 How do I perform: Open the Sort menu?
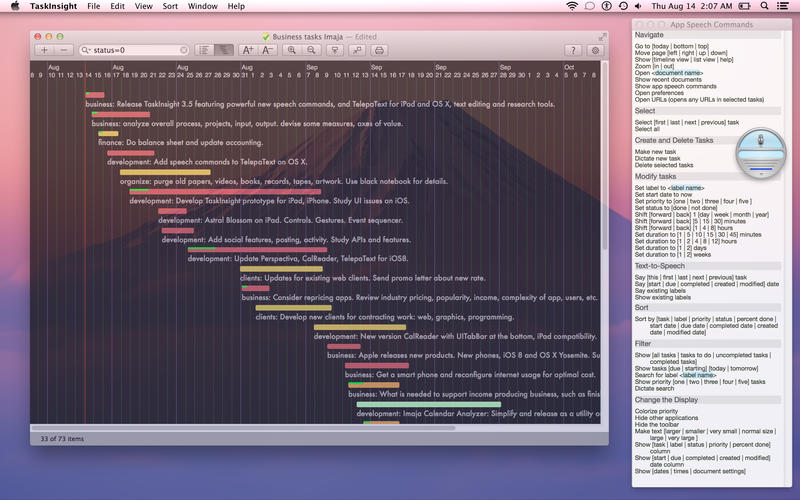(x=170, y=6)
